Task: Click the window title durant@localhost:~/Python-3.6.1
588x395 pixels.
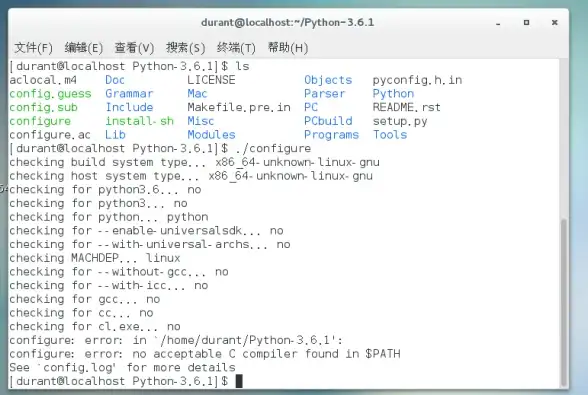Action: [x=288, y=23]
